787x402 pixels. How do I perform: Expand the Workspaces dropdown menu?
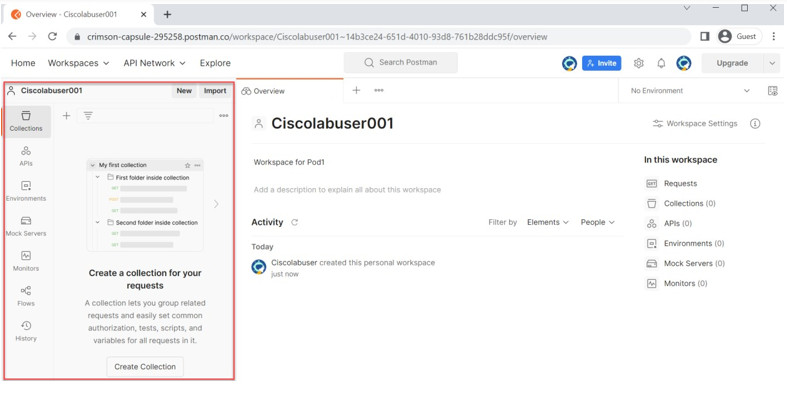coord(78,63)
